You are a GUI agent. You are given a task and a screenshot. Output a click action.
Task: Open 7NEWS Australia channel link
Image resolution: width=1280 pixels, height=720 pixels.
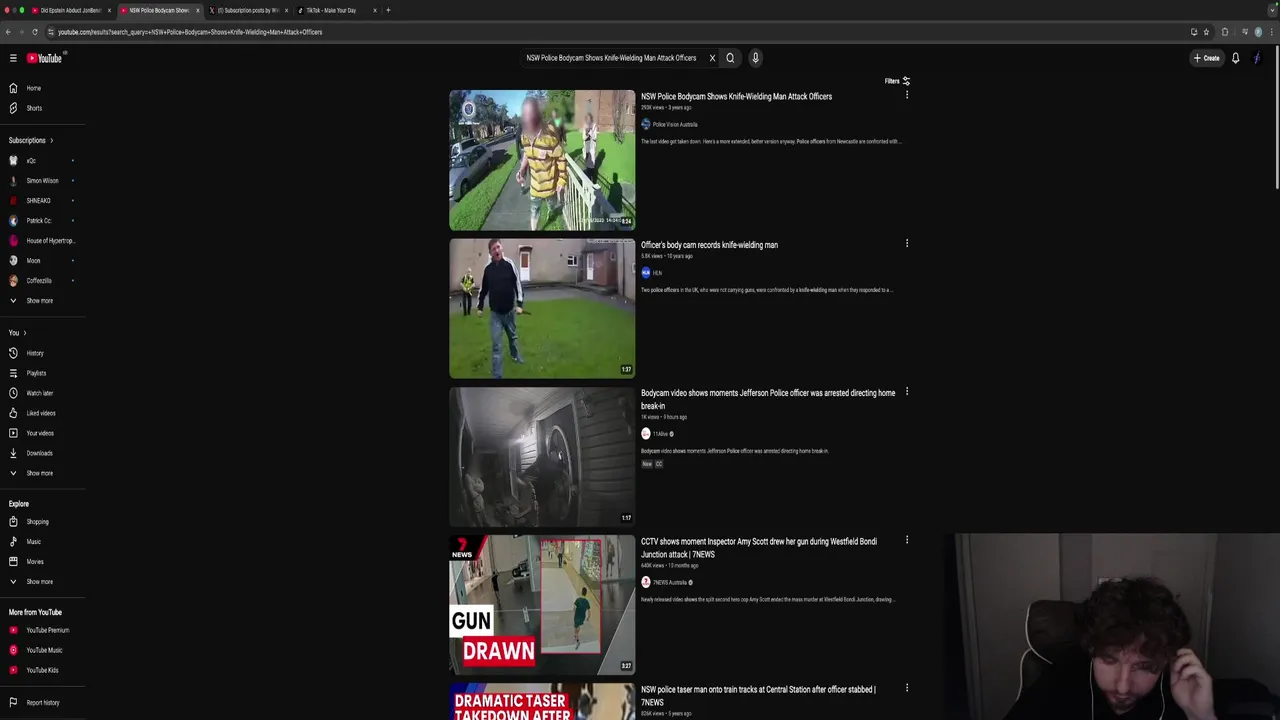(670, 582)
